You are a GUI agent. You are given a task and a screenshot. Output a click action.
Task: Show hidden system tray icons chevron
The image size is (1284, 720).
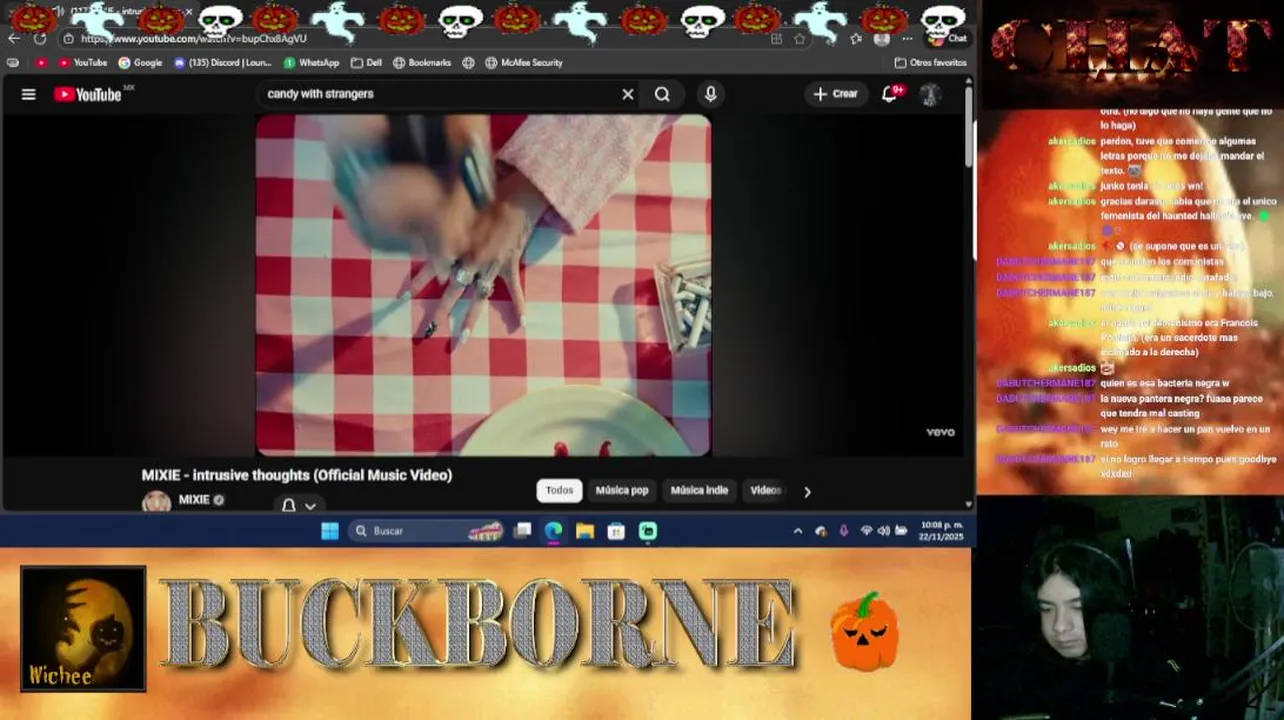(x=798, y=531)
